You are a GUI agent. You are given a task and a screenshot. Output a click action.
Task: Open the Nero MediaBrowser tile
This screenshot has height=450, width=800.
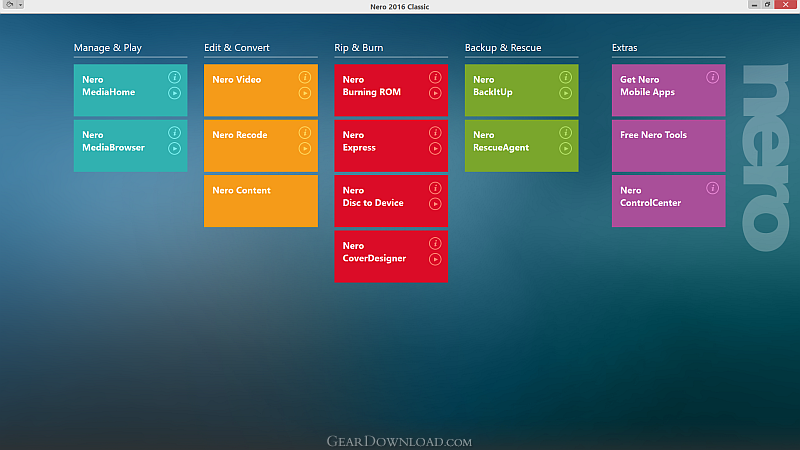[131, 145]
